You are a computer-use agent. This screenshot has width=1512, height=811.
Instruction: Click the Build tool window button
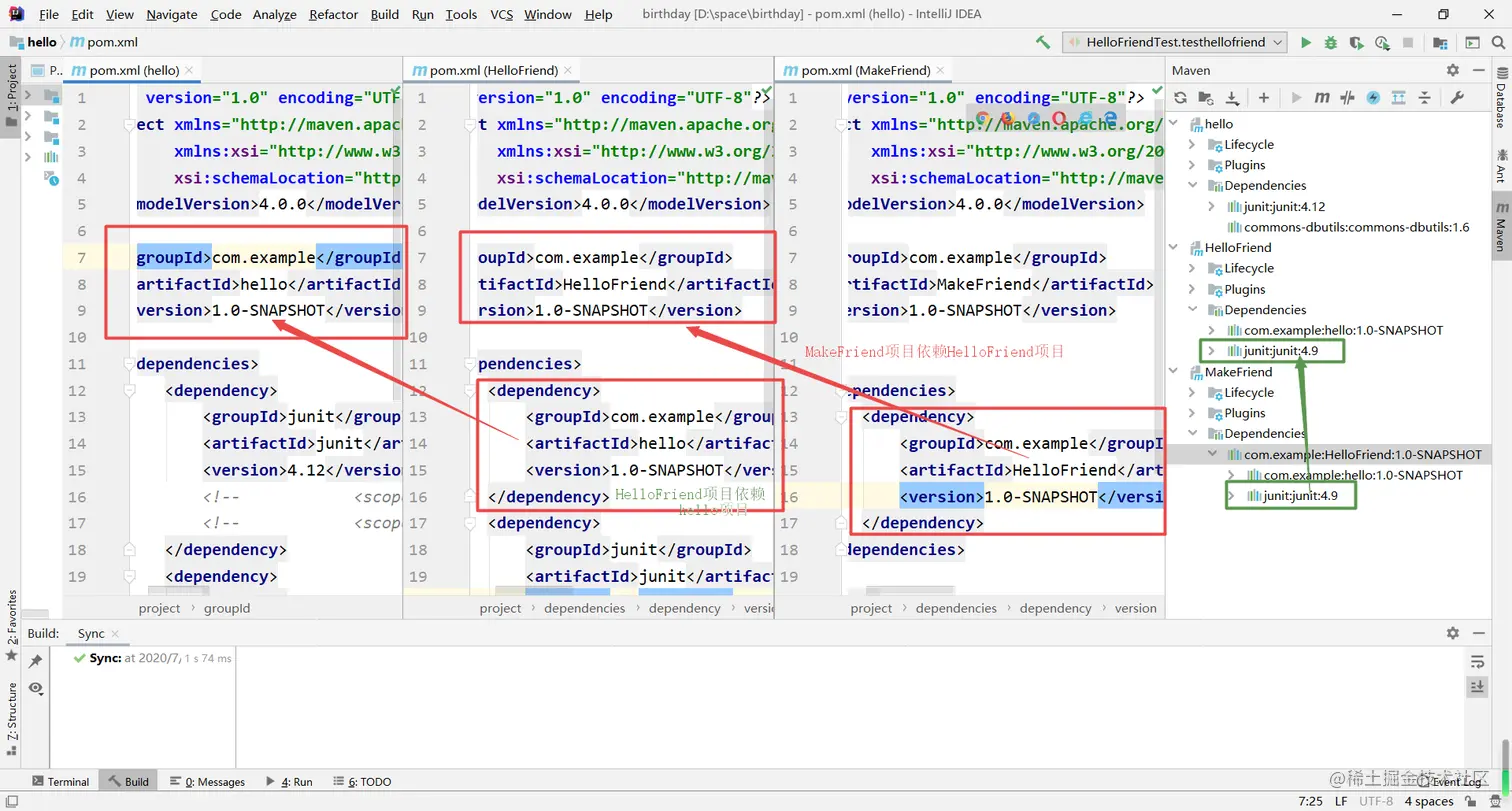coord(129,782)
